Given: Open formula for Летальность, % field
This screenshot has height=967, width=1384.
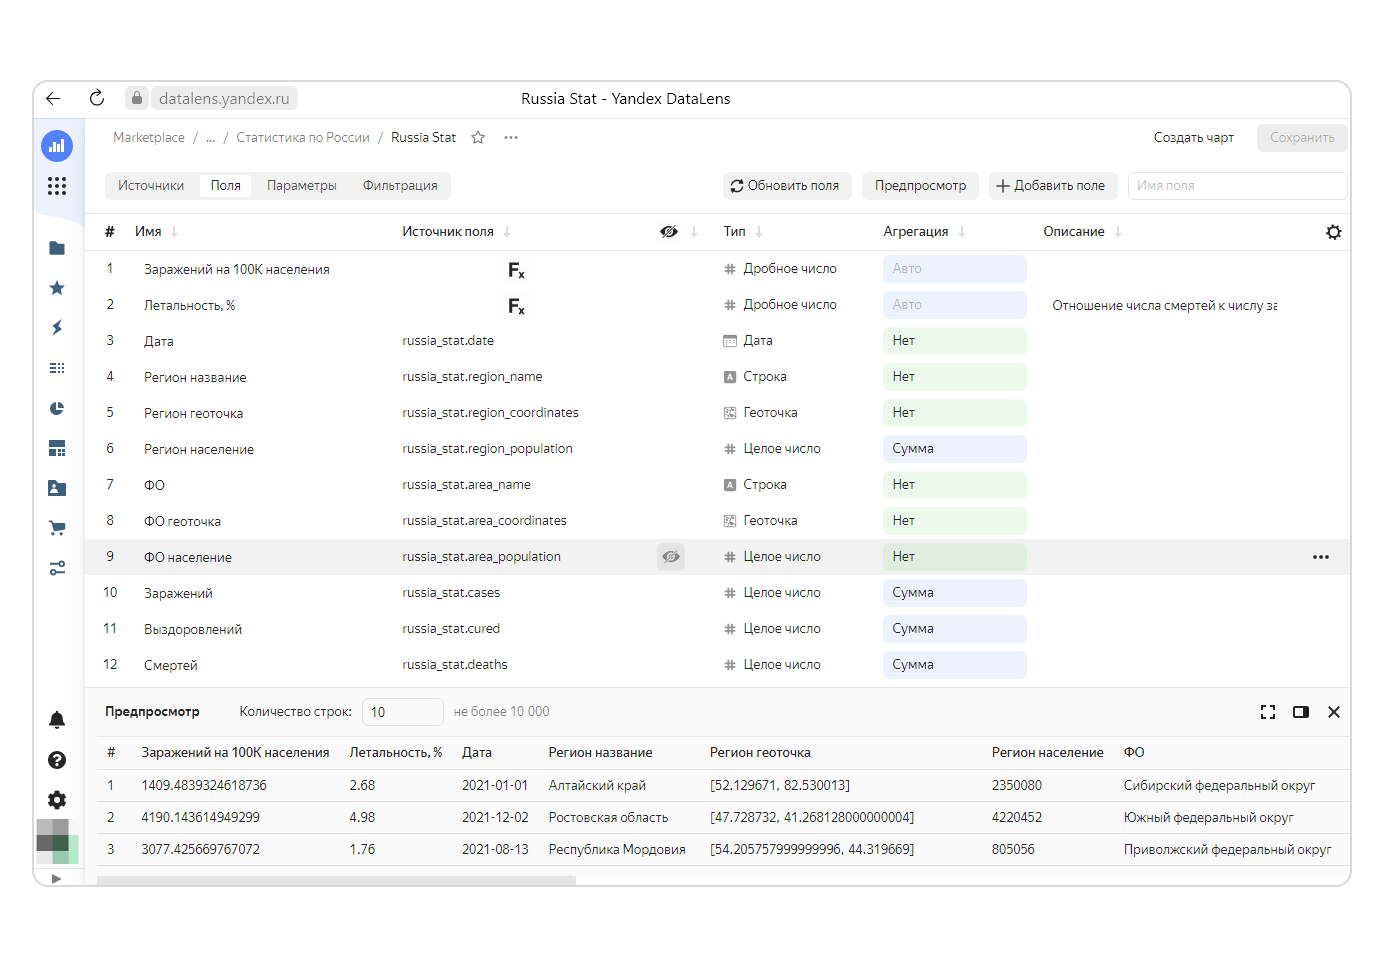Looking at the screenshot, I should point(516,306).
